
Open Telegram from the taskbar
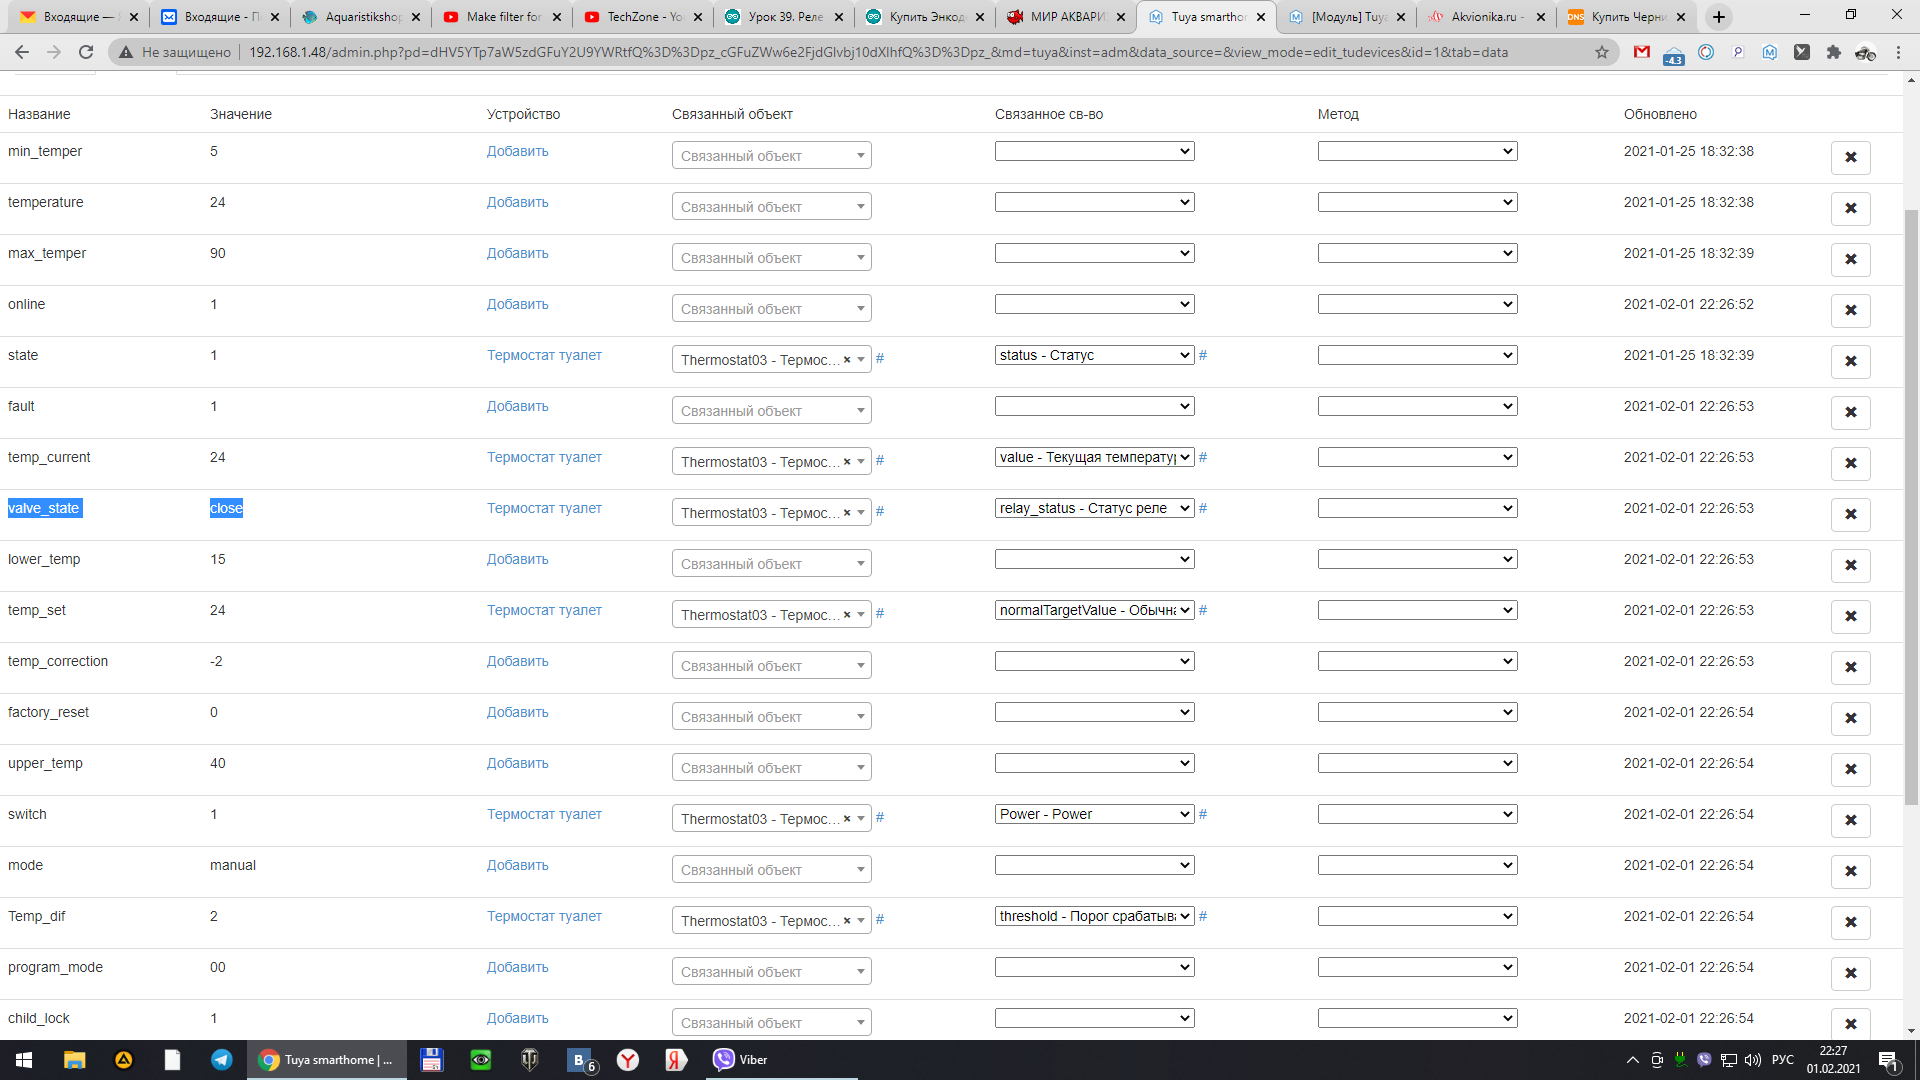(221, 1060)
